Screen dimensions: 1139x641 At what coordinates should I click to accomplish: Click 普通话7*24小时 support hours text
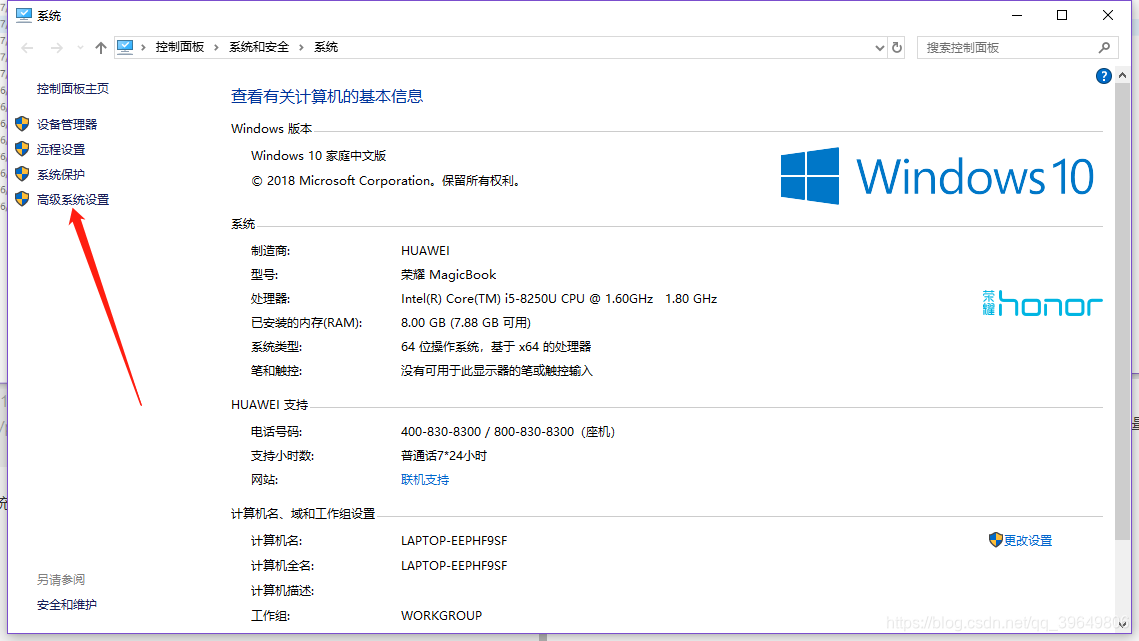point(444,456)
